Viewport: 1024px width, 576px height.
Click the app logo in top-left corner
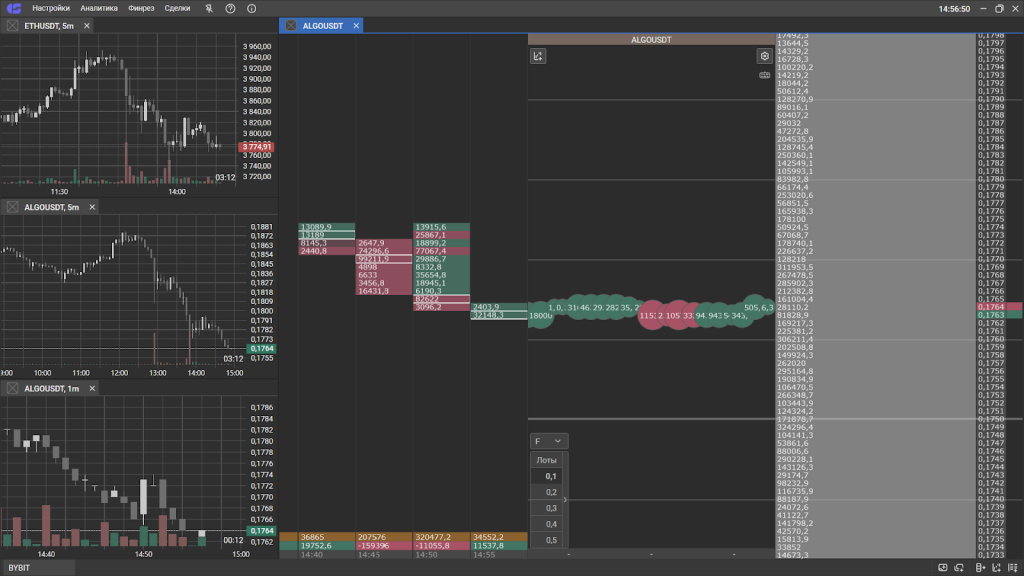(x=13, y=8)
